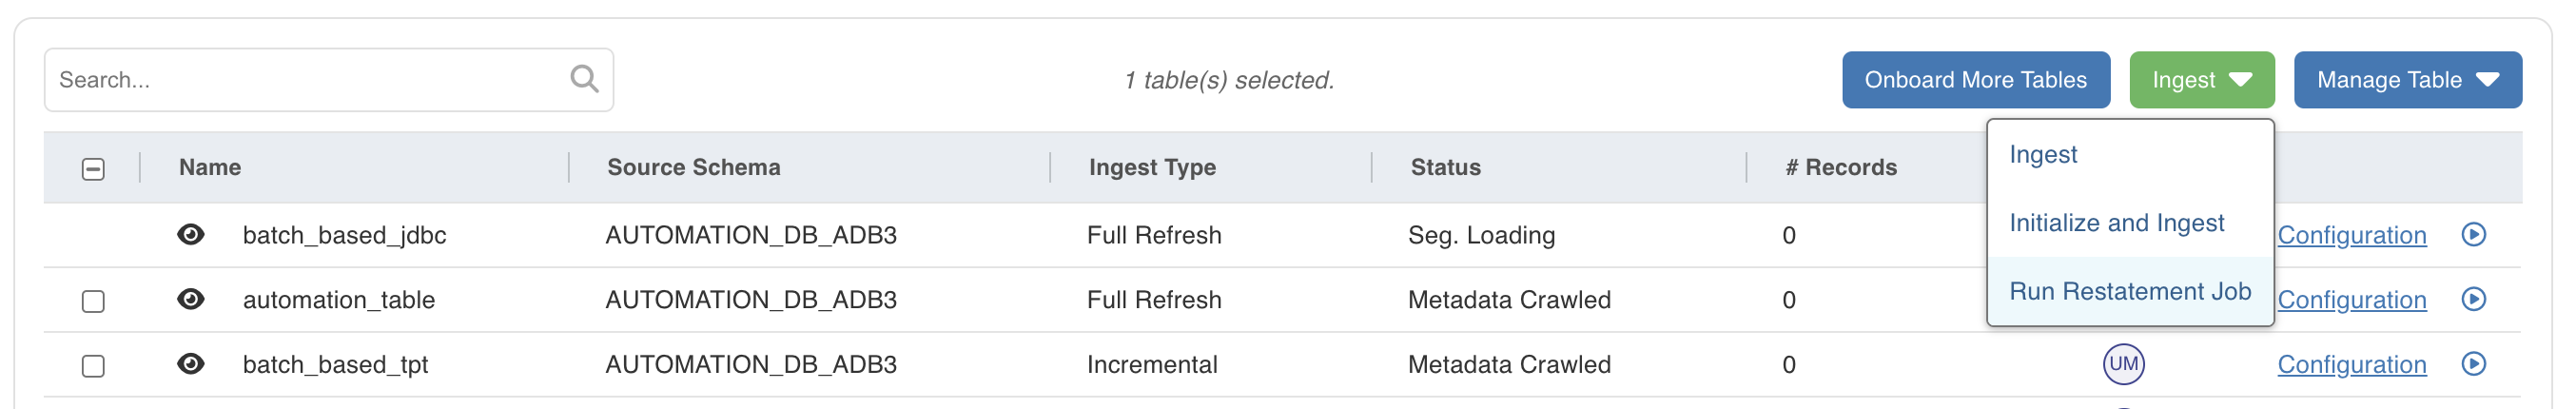The image size is (2576, 409).
Task: Click the eye icon for batch_based_tpt
Action: pos(191,364)
